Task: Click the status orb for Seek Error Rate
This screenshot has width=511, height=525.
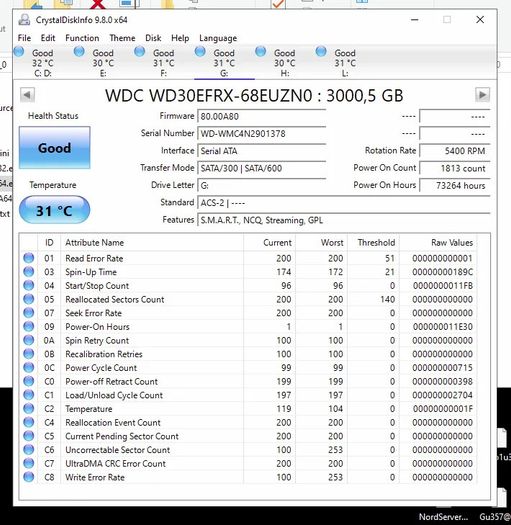Action: [29, 313]
